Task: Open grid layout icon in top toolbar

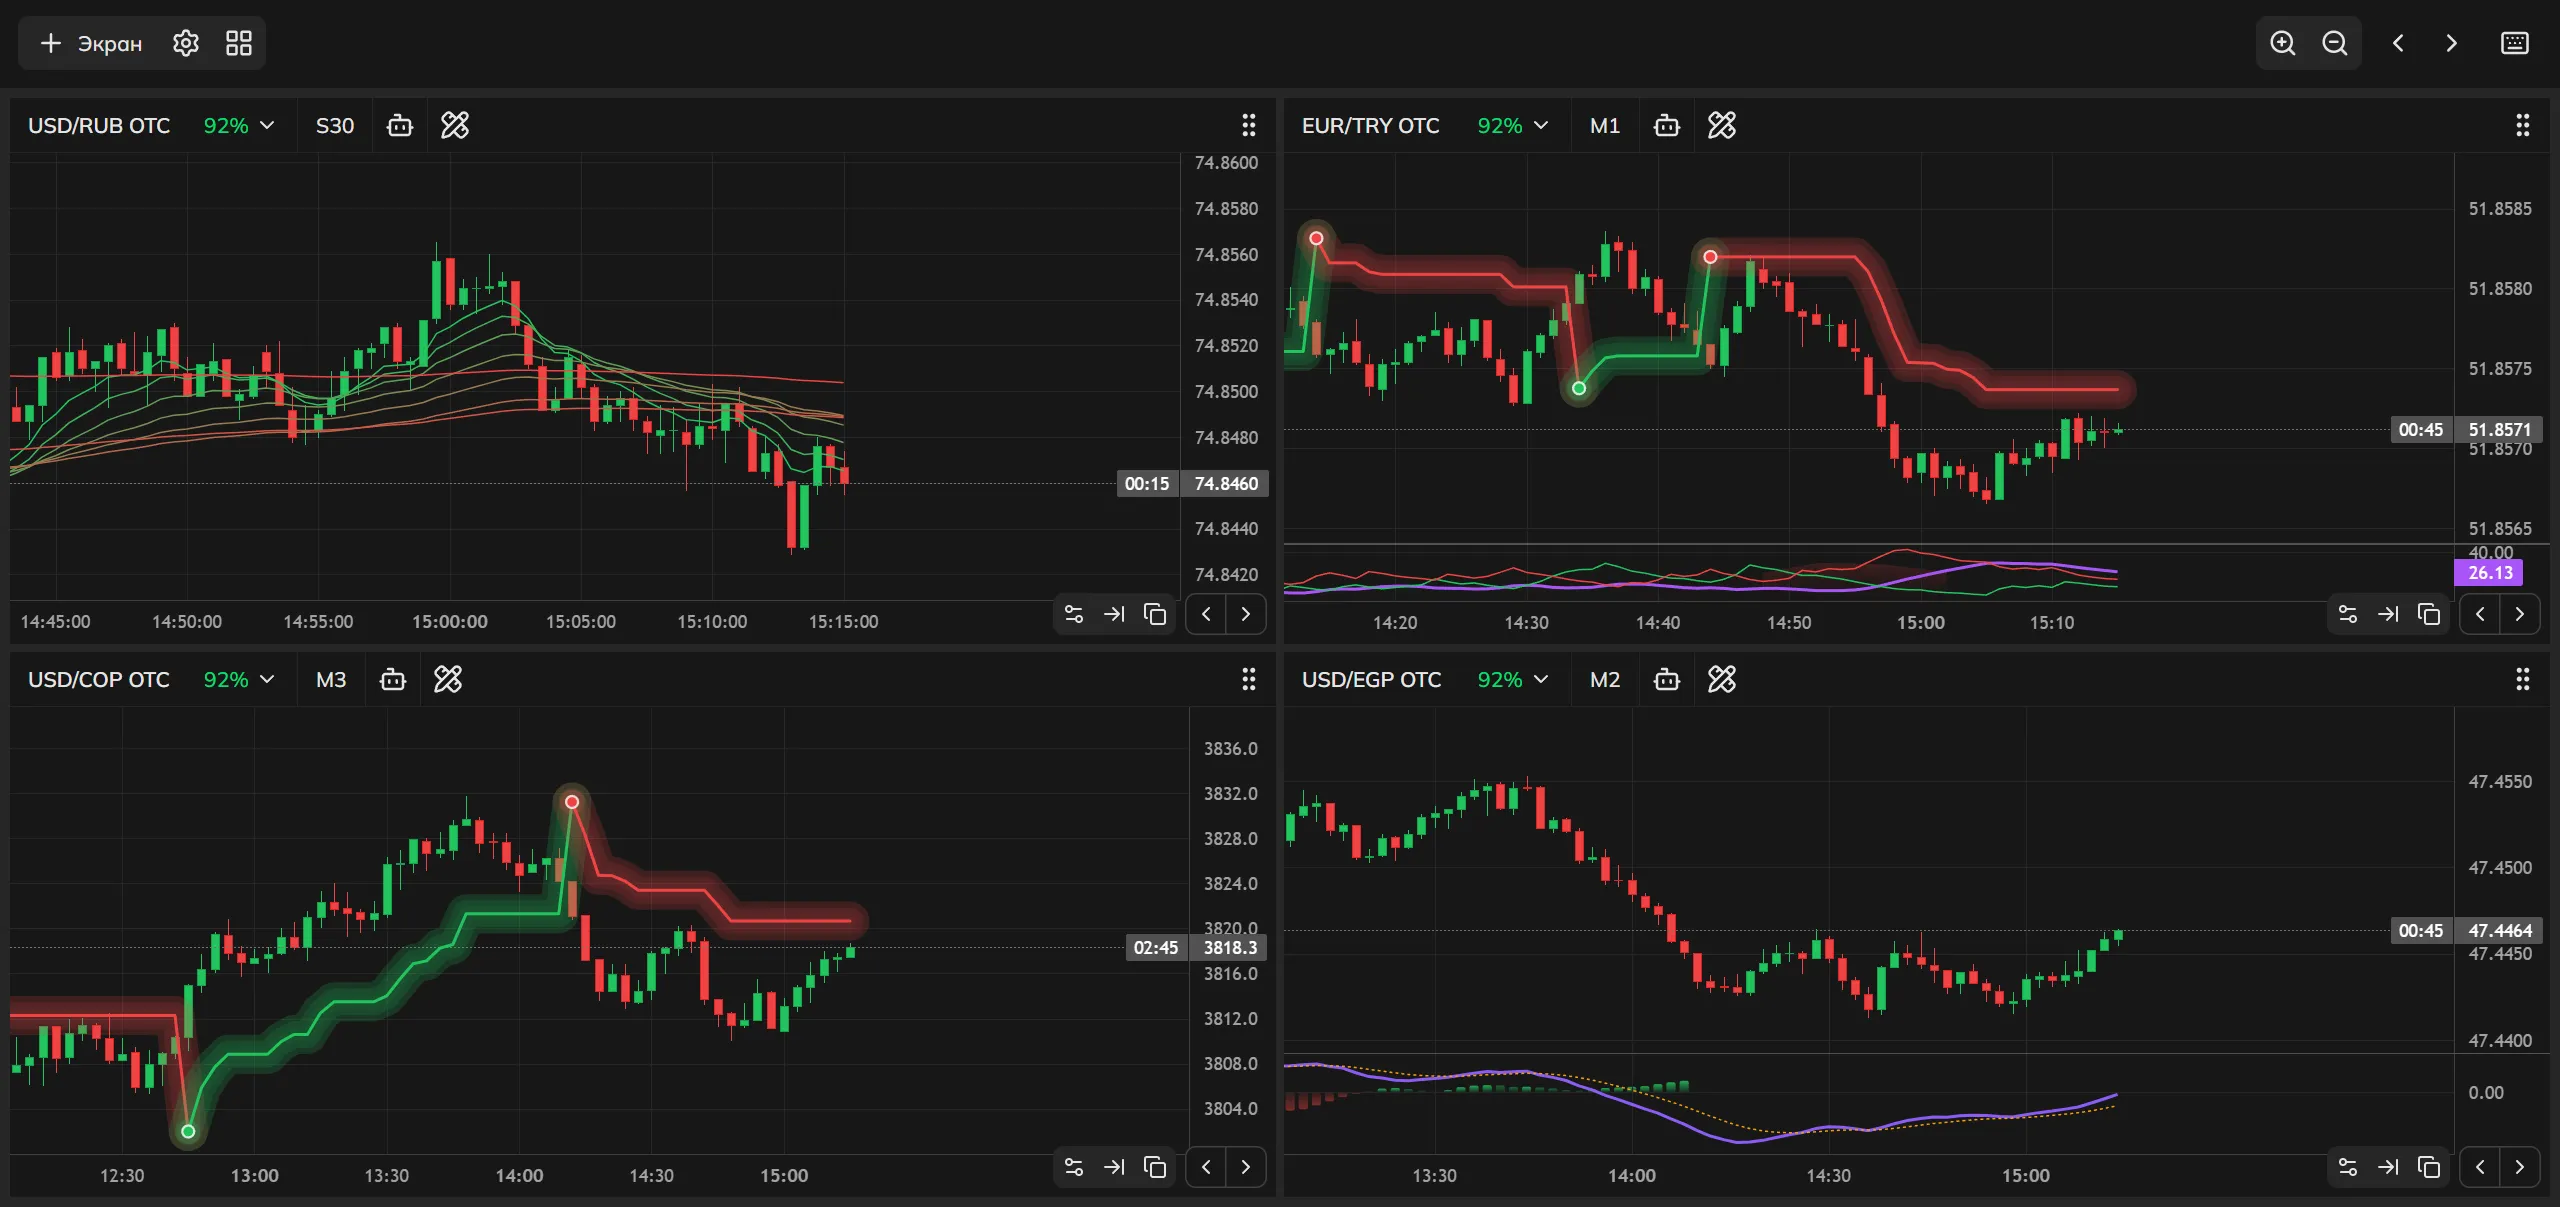Action: [237, 43]
